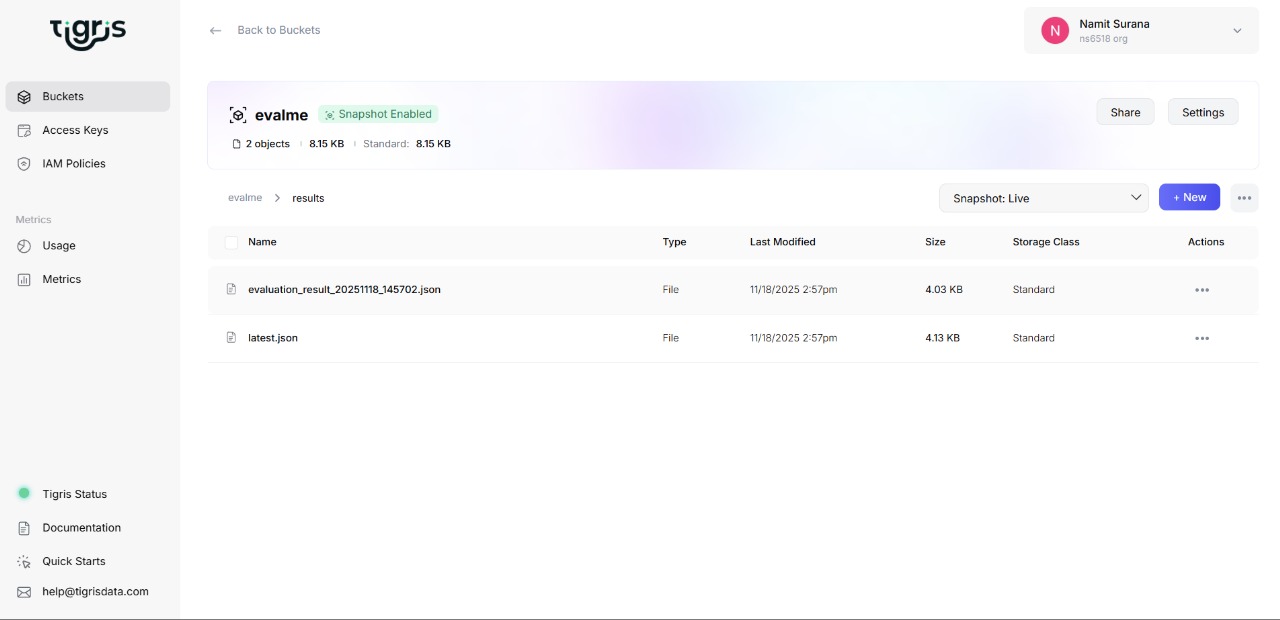The image size is (1280, 620).
Task: Toggle the select-all checkbox in table header
Action: click(232, 242)
